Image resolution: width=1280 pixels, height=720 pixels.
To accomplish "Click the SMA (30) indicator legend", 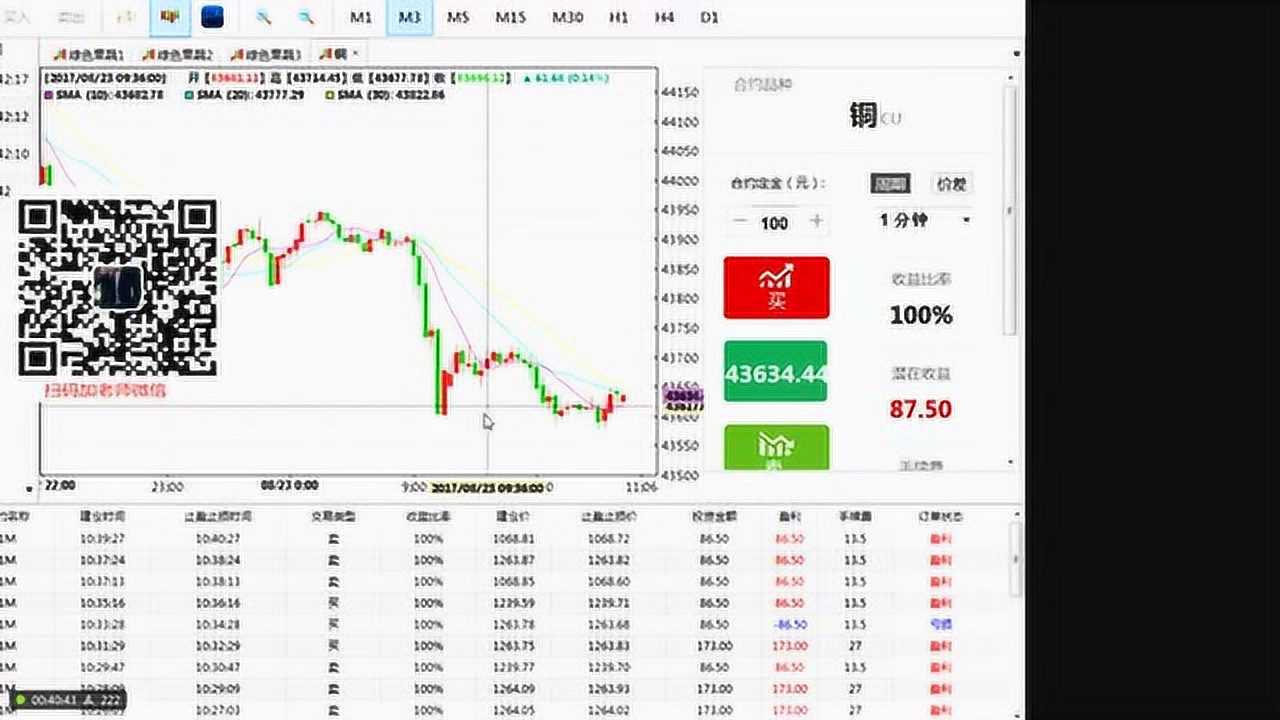I will [x=385, y=95].
